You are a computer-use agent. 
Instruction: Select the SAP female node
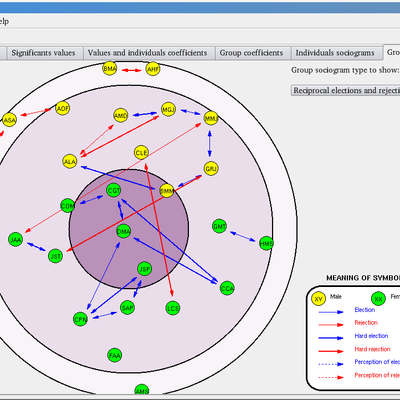click(x=127, y=308)
